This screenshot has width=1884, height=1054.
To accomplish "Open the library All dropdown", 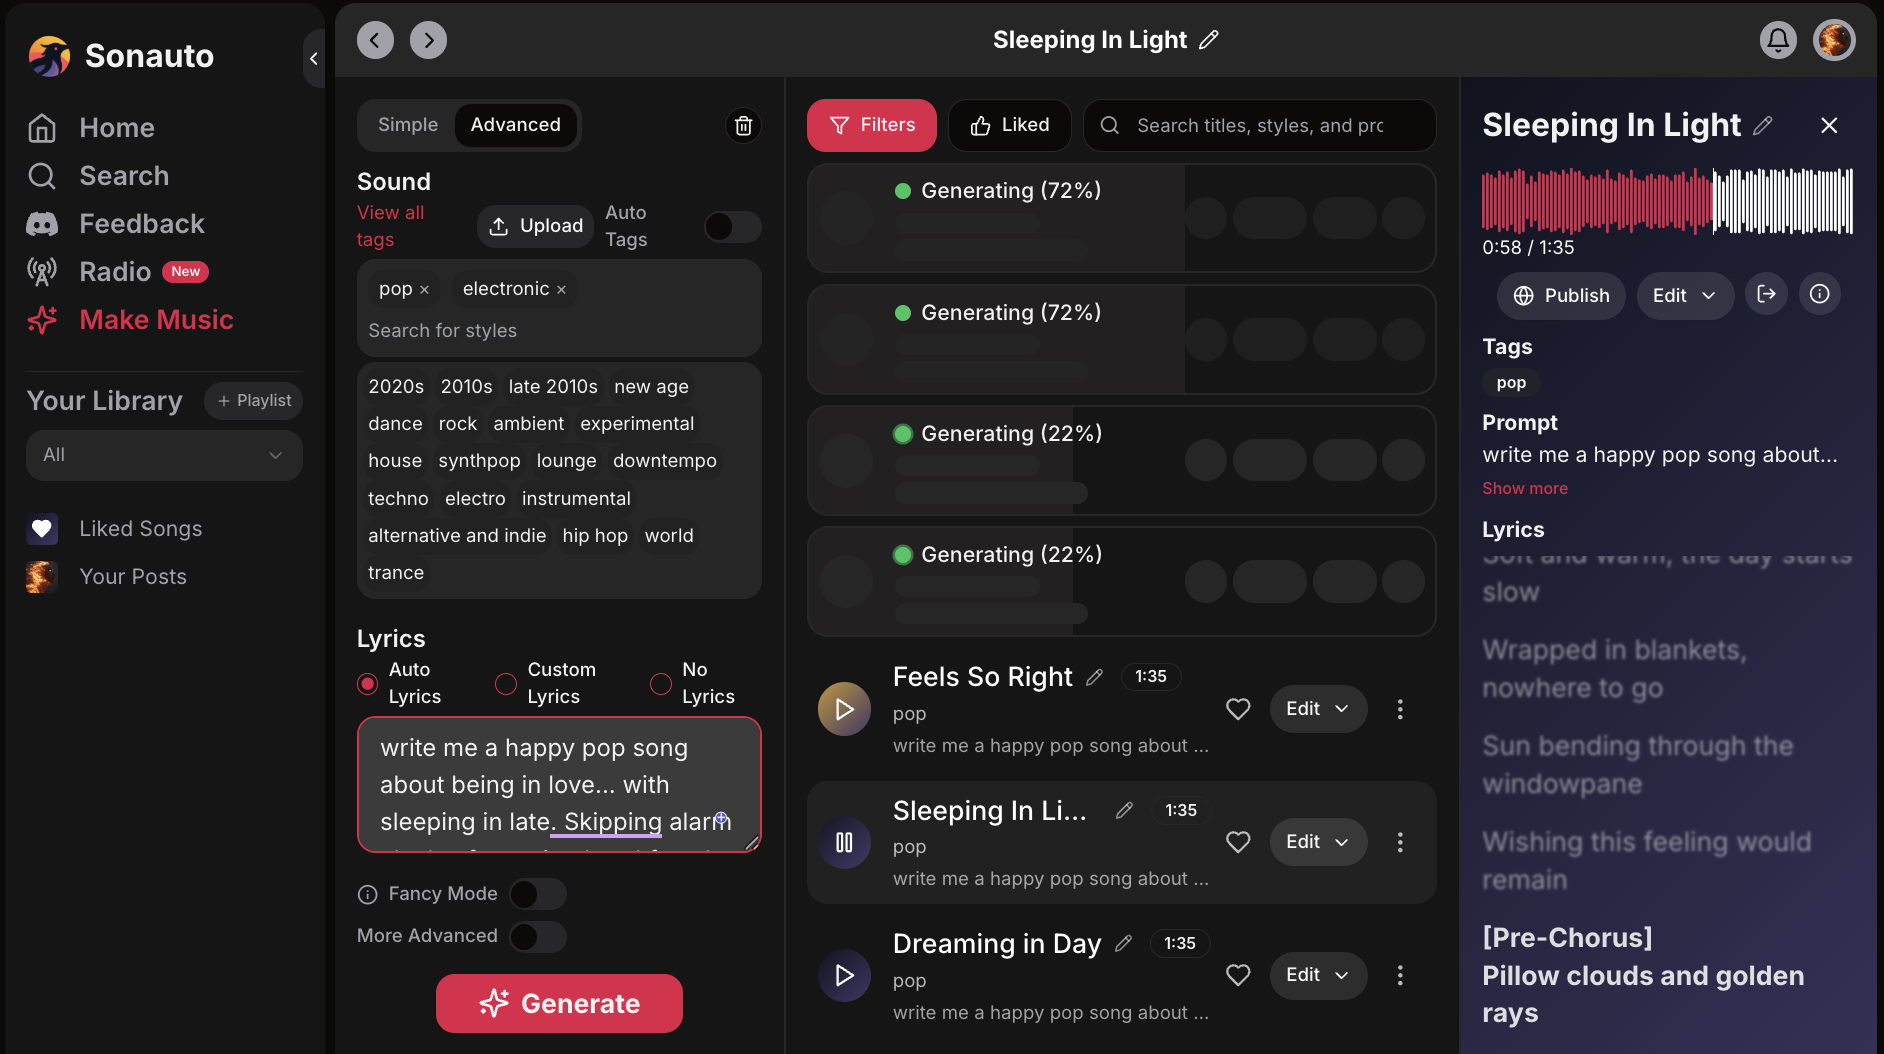I will pyautogui.click(x=164, y=455).
